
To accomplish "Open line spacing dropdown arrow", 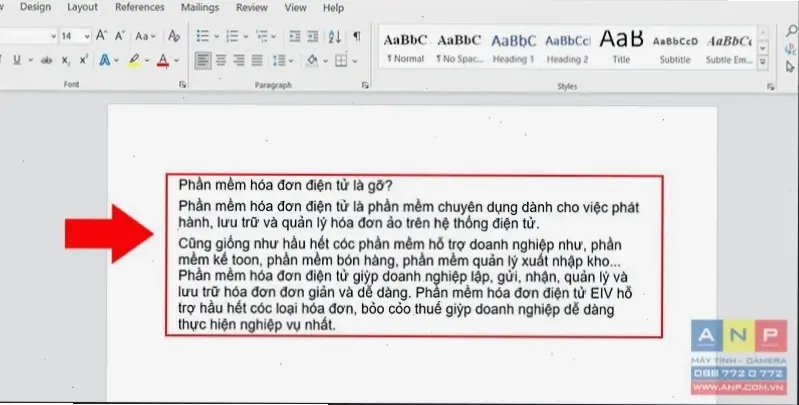I will (x=291, y=61).
